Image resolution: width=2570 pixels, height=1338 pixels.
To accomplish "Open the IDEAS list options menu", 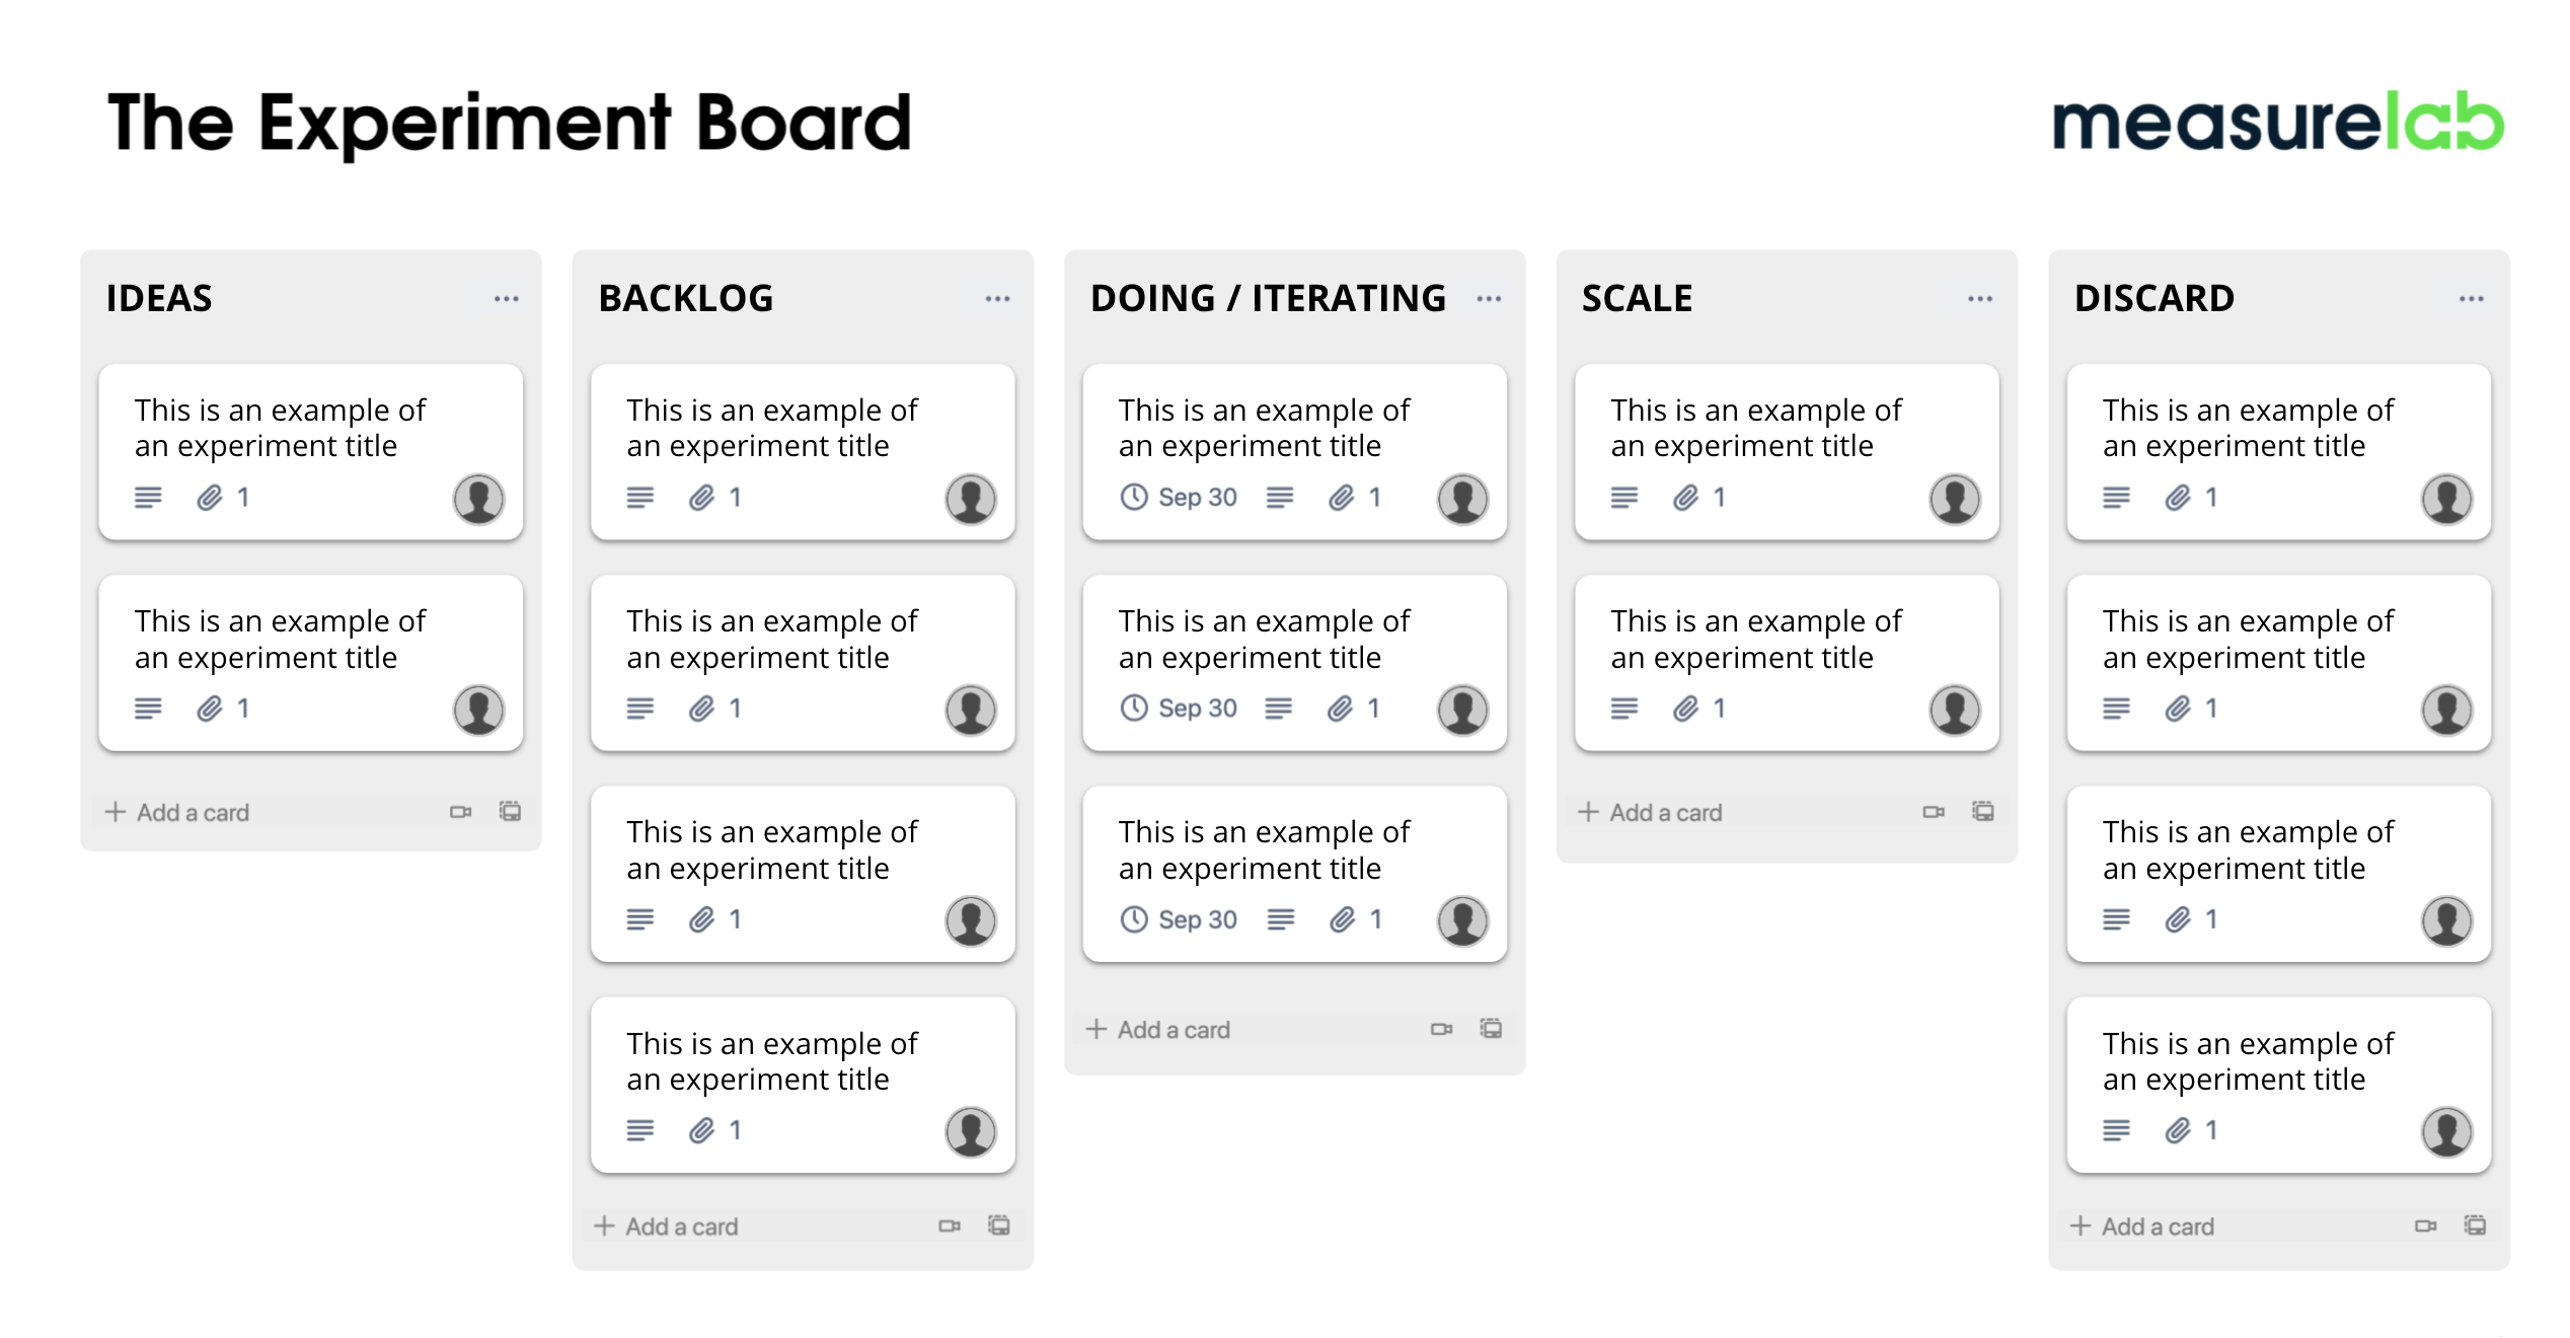I will click(506, 299).
